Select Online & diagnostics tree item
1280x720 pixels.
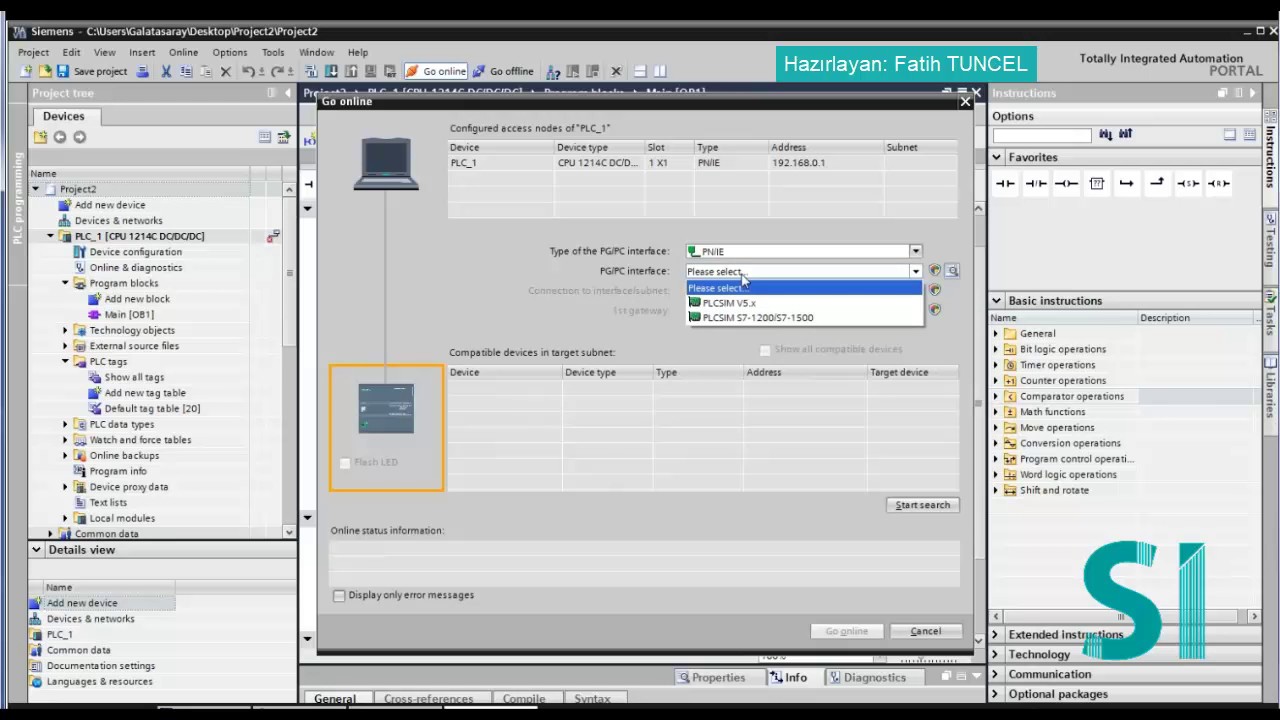(x=135, y=267)
